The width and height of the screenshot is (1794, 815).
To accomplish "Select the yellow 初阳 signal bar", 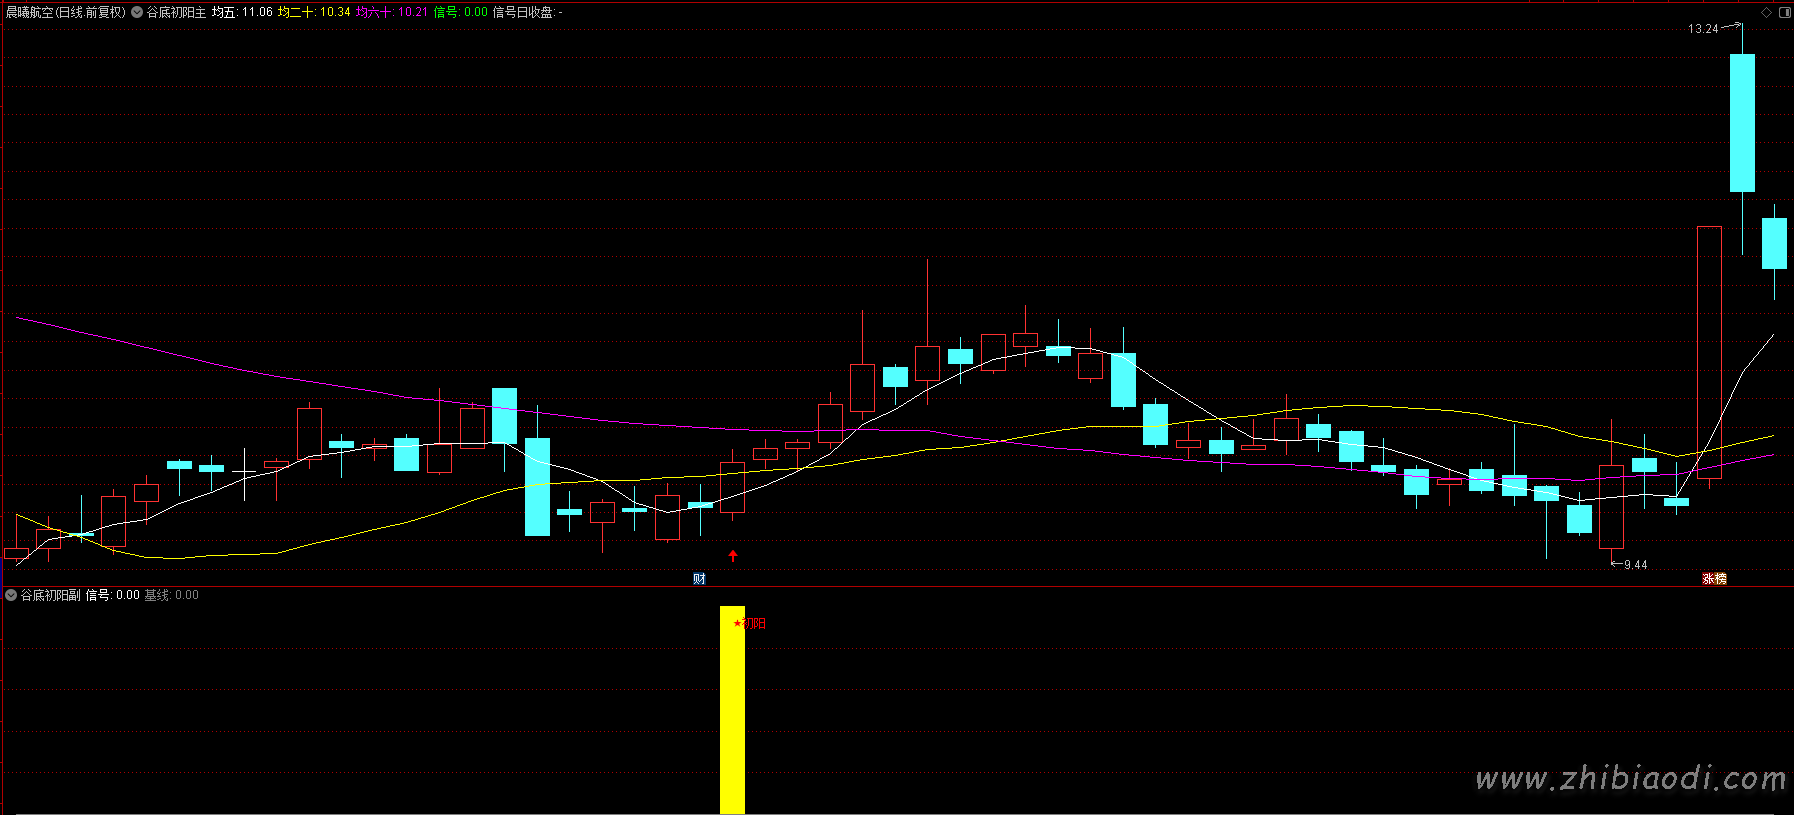I will (x=732, y=709).
